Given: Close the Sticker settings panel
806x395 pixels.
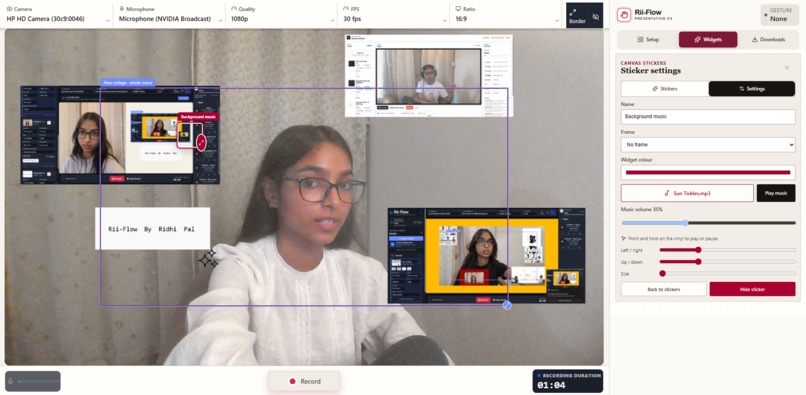Looking at the screenshot, I should click(x=786, y=67).
